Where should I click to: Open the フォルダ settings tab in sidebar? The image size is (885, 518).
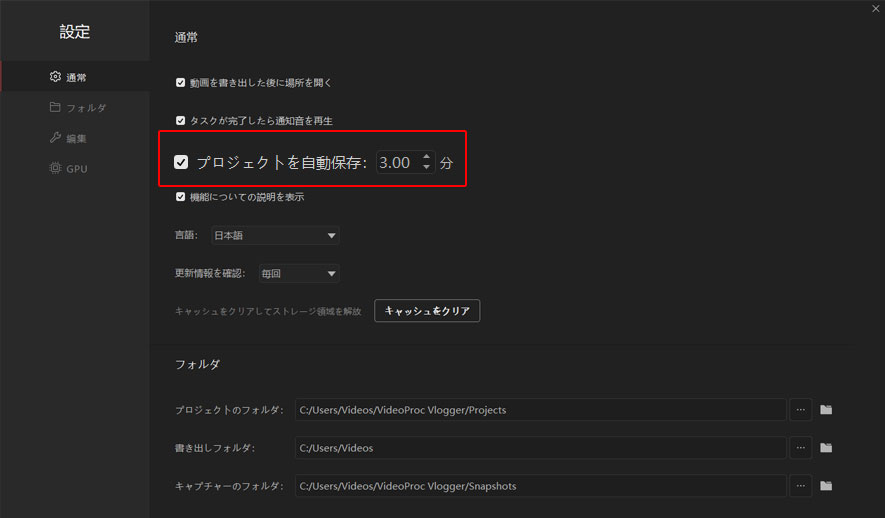tap(75, 107)
